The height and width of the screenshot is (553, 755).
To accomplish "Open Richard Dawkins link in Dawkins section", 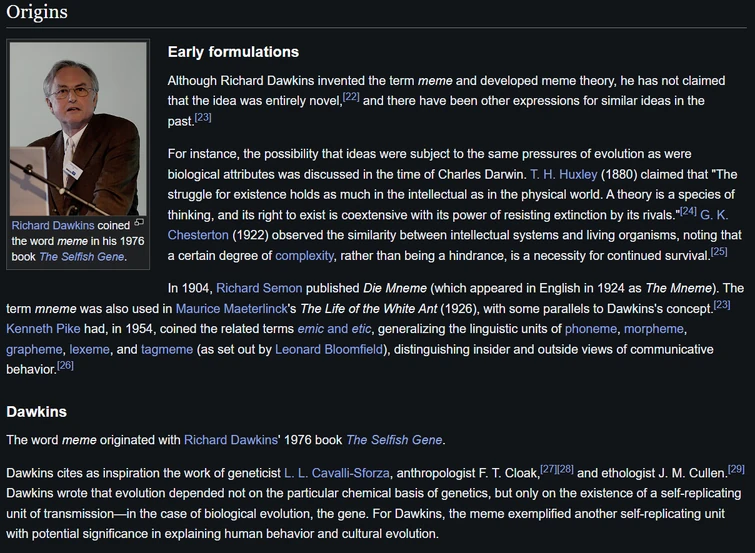I will [231, 440].
